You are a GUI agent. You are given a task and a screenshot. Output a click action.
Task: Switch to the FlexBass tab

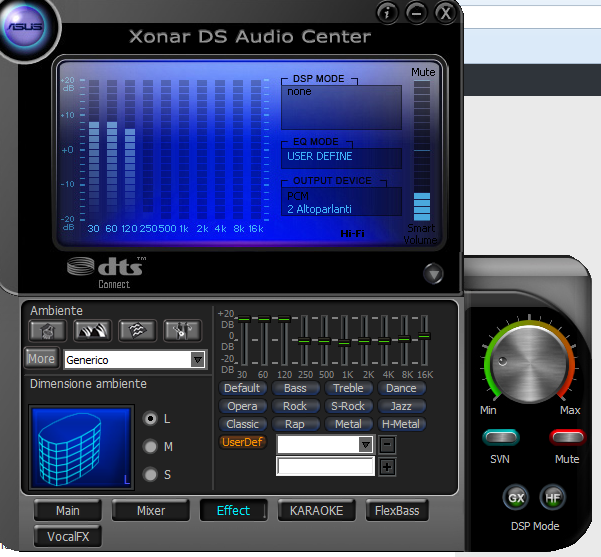[x=397, y=511]
